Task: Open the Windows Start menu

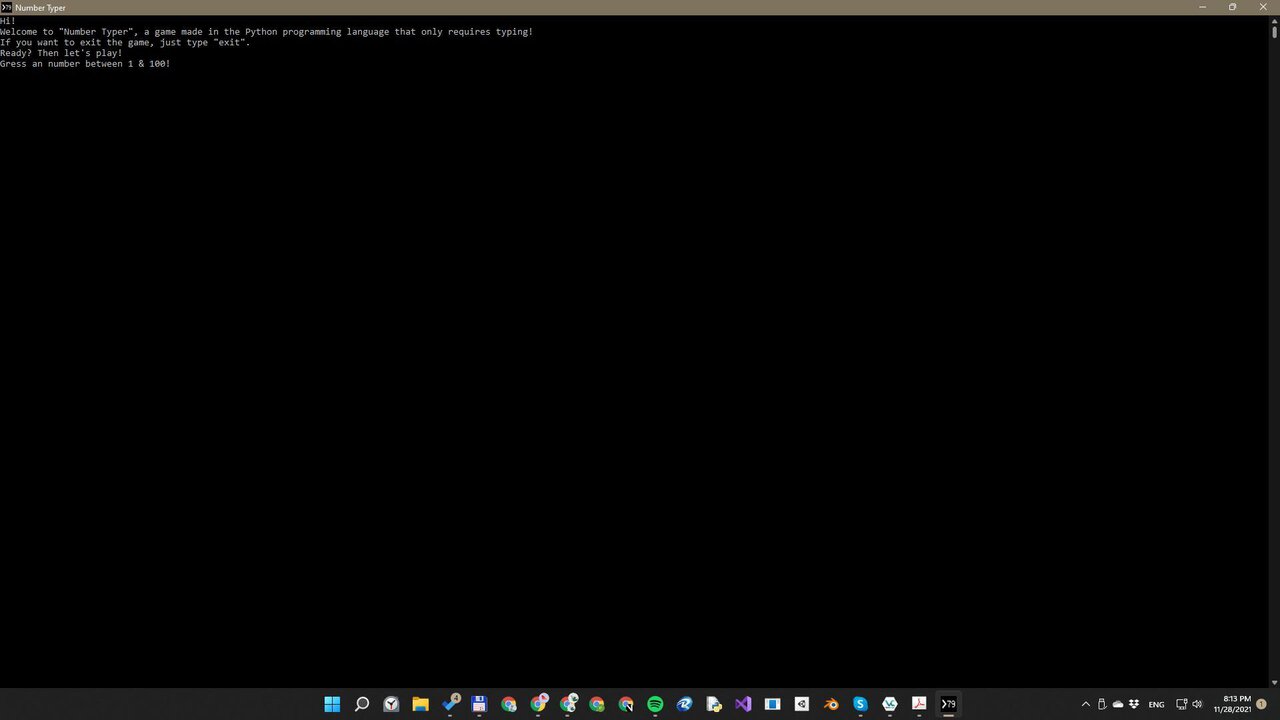Action: pyautogui.click(x=332, y=704)
